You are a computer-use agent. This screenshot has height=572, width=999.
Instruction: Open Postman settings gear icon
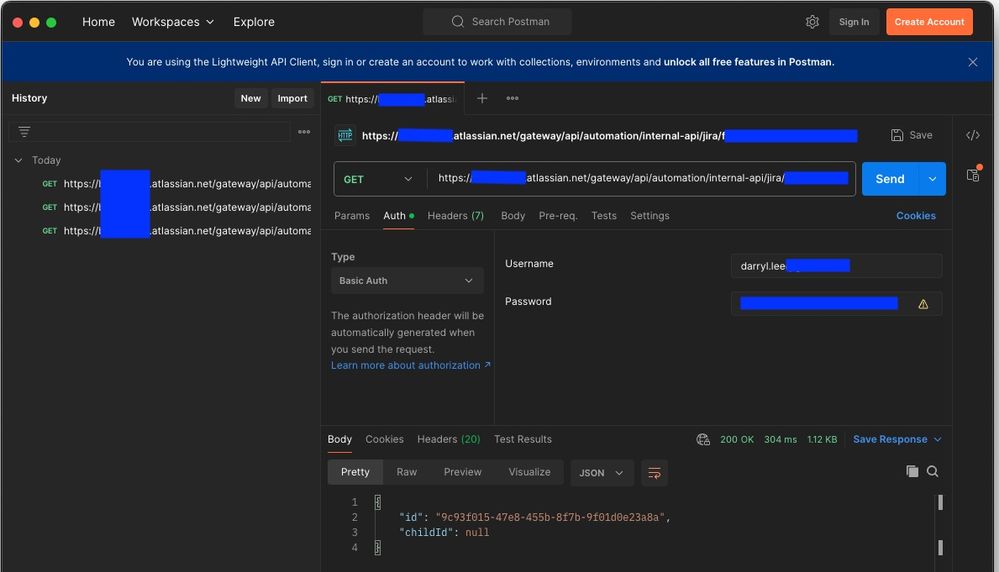(812, 22)
